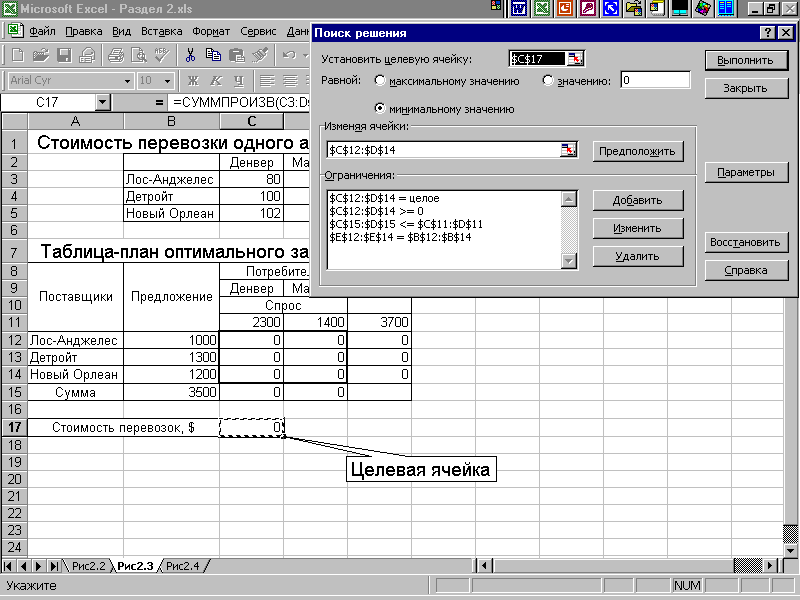
Task: Run the spelling check icon
Action: (162, 55)
